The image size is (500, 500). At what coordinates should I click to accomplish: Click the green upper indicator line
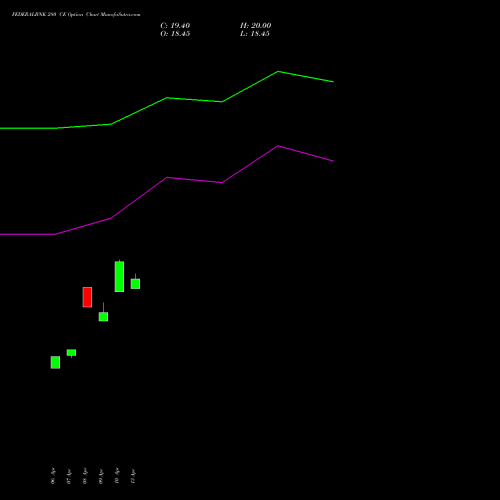pyautogui.click(x=167, y=98)
